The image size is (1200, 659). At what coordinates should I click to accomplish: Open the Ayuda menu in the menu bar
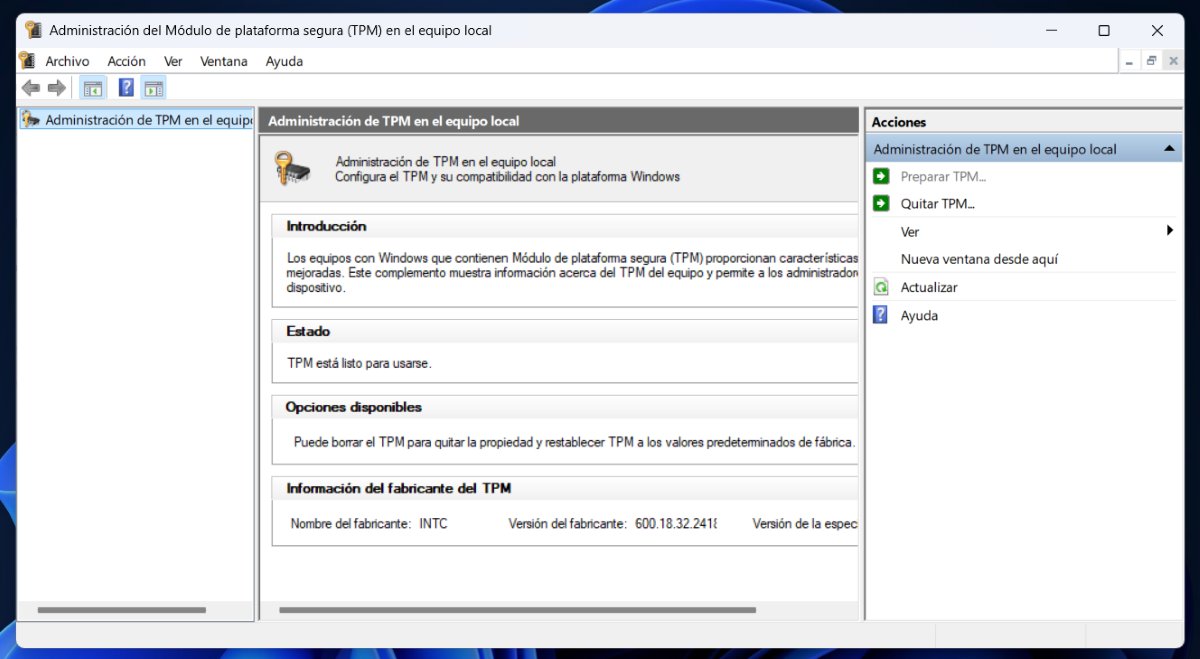pos(284,61)
